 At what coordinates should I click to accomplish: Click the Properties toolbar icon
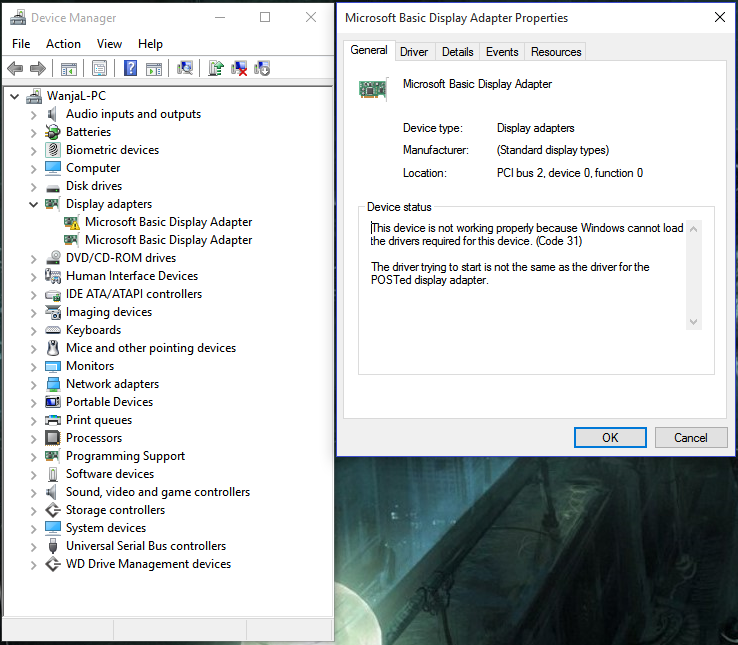click(x=99, y=69)
